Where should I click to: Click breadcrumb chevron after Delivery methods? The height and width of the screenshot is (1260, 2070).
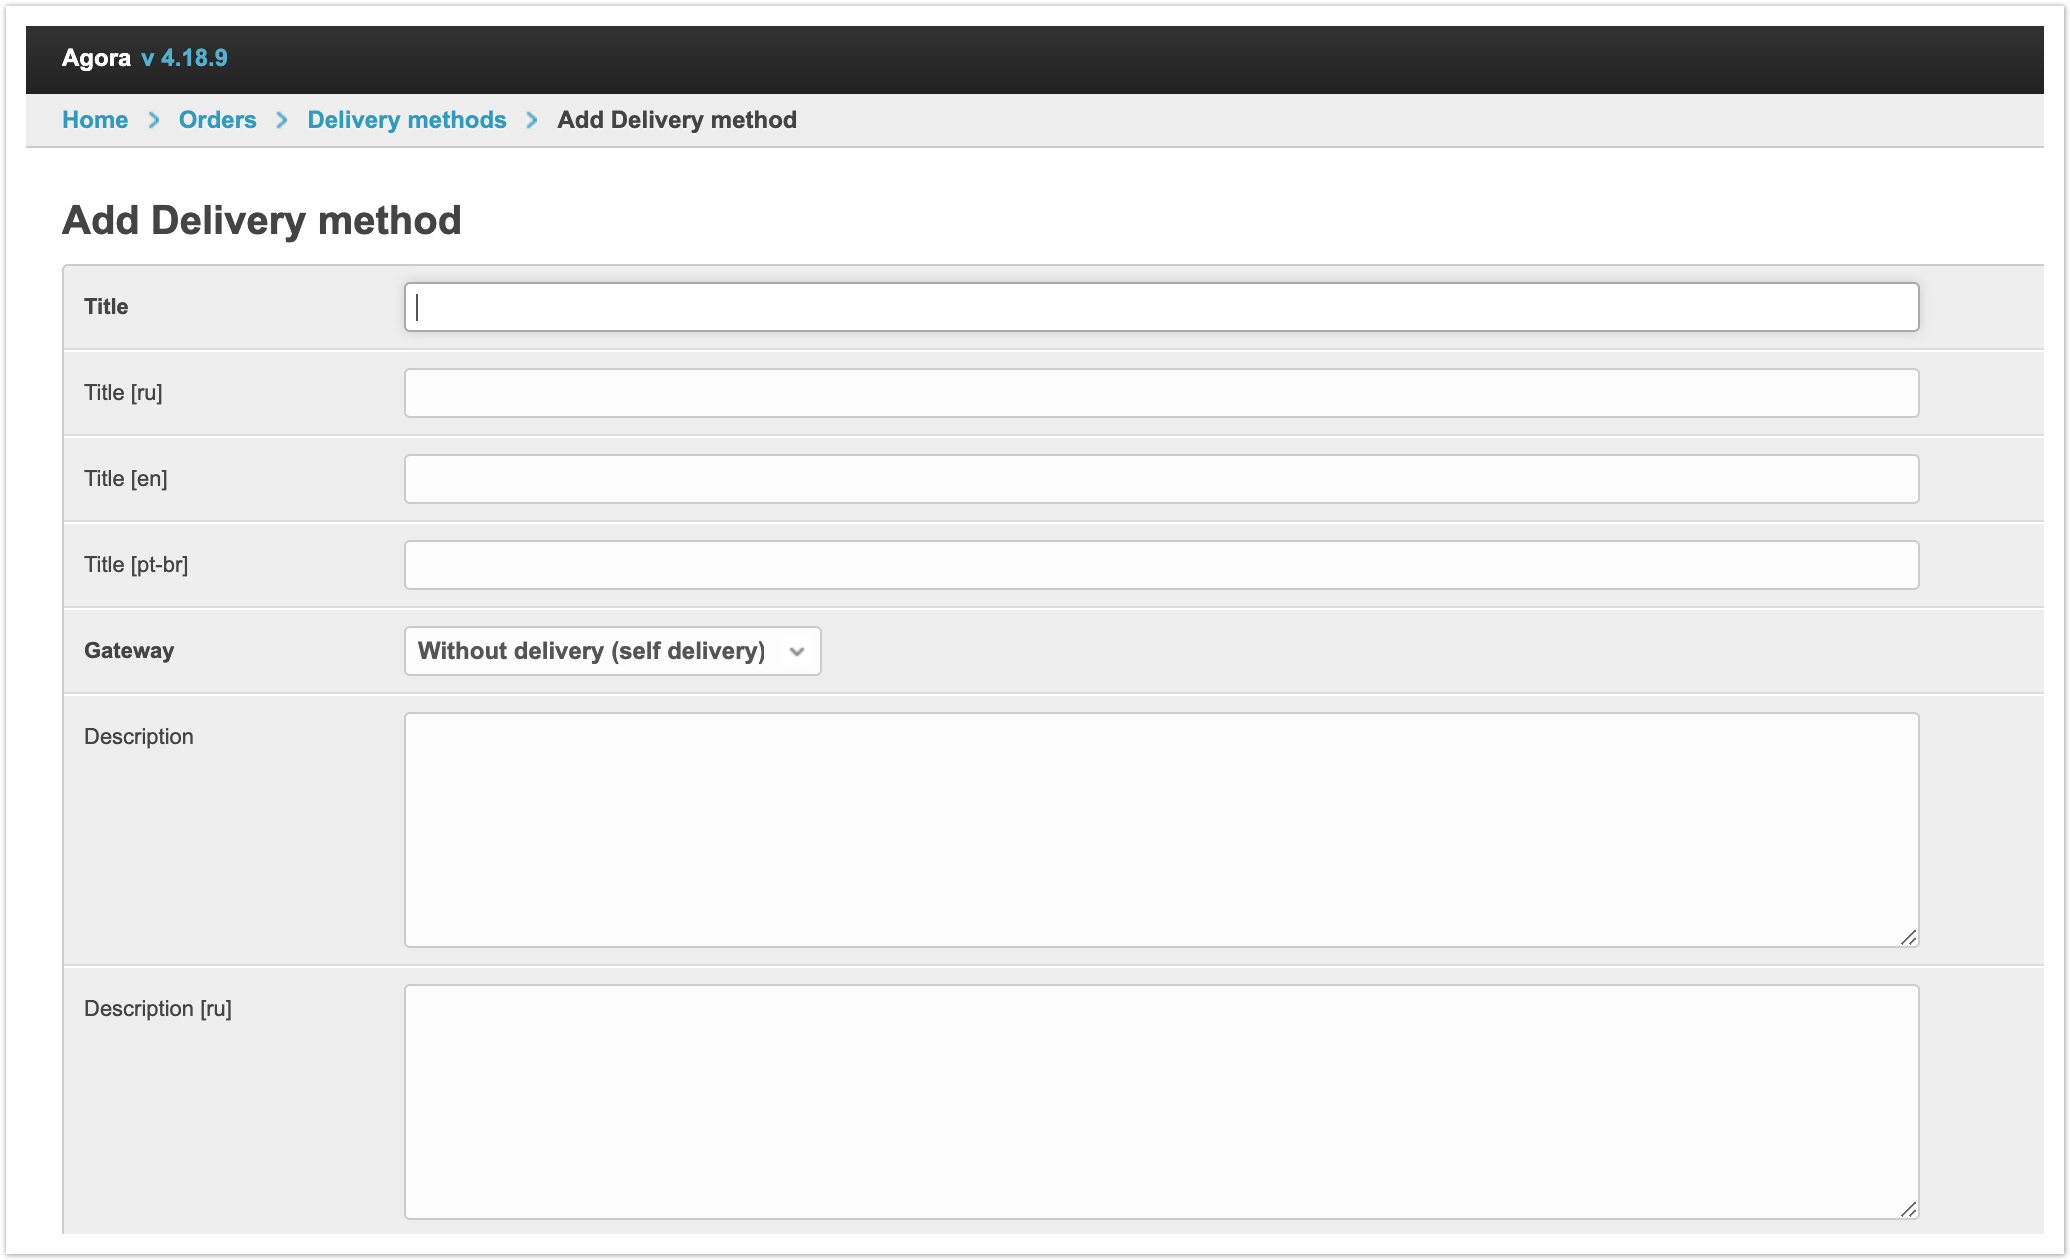pos(532,120)
